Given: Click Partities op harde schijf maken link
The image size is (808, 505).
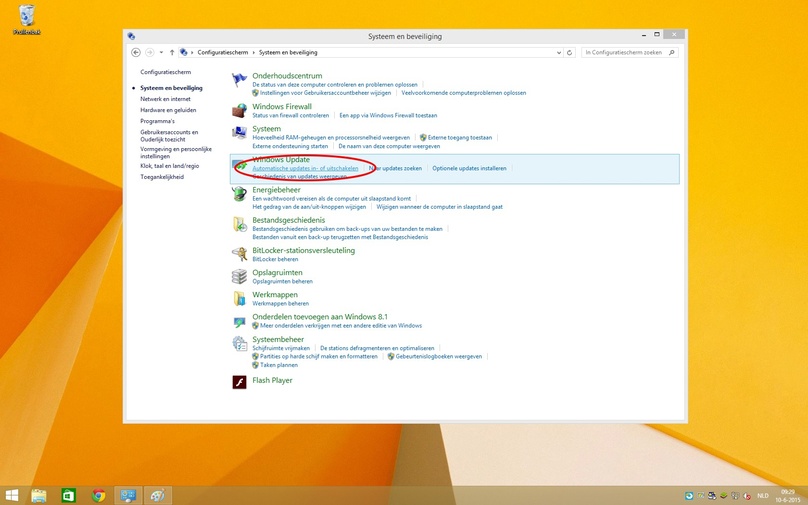Looking at the screenshot, I should (318, 356).
